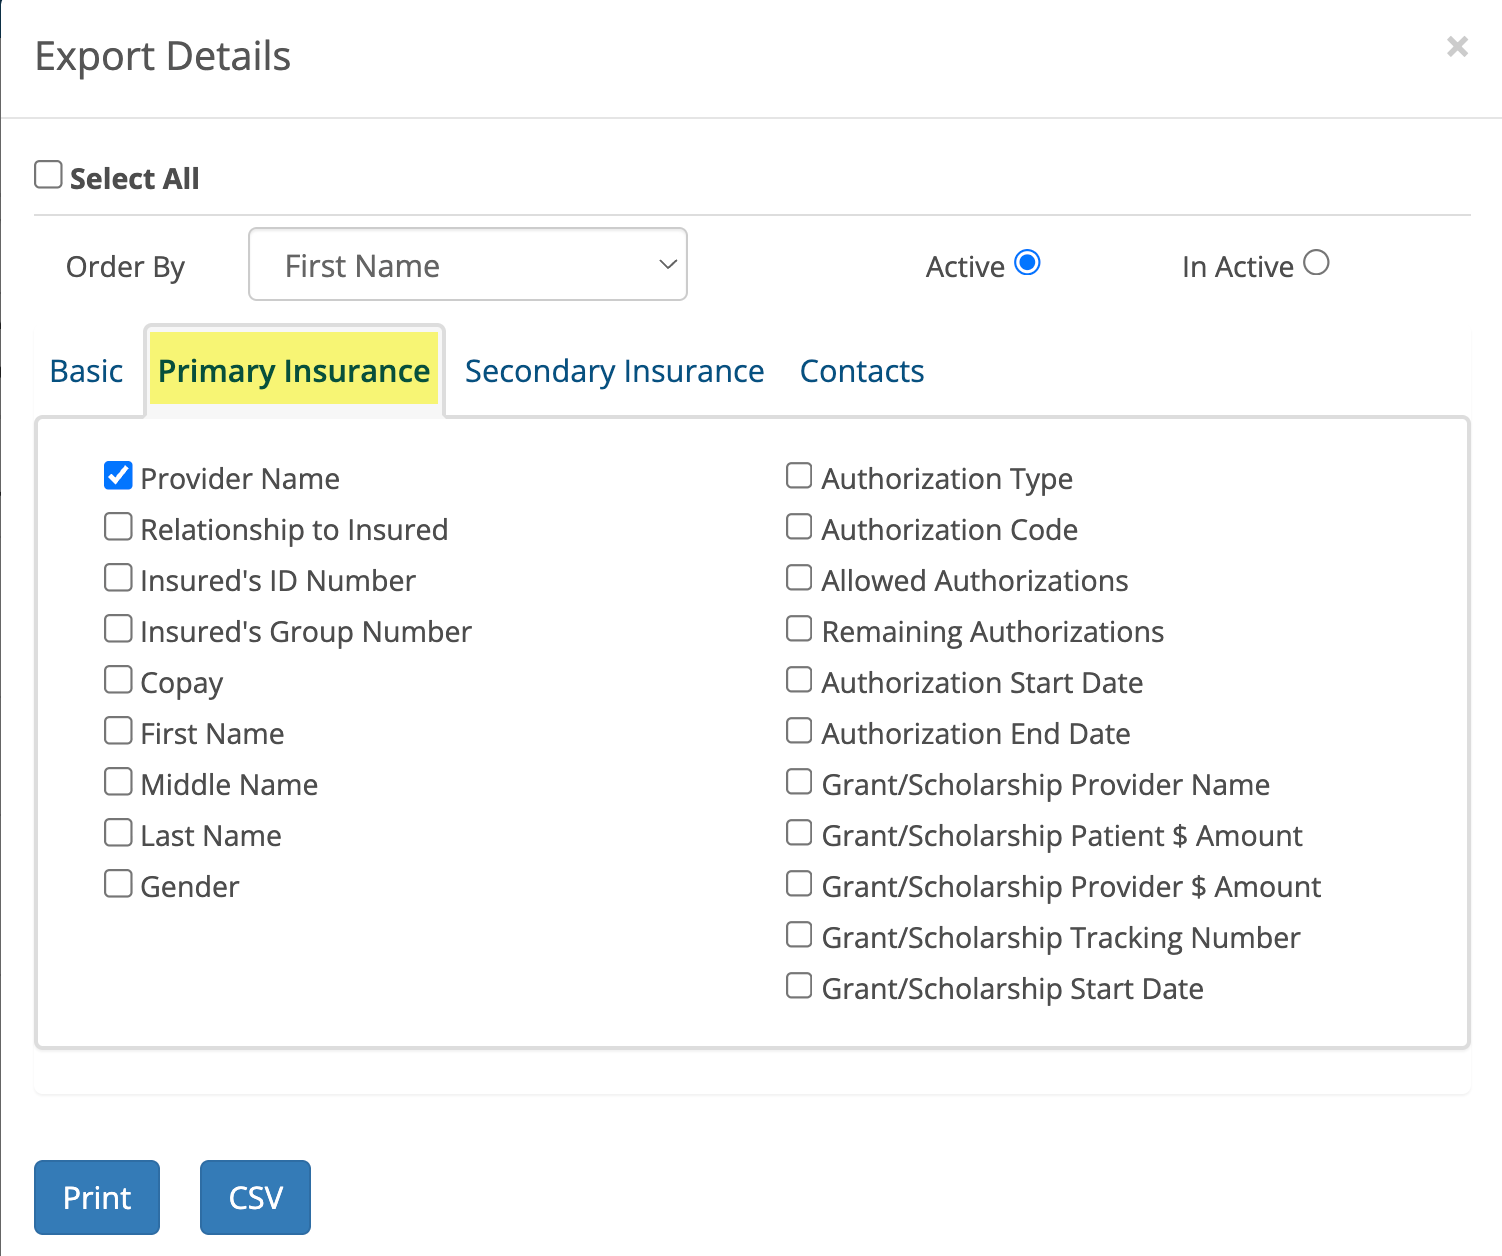Go to the Contacts tab
1502x1256 pixels.
tap(862, 371)
